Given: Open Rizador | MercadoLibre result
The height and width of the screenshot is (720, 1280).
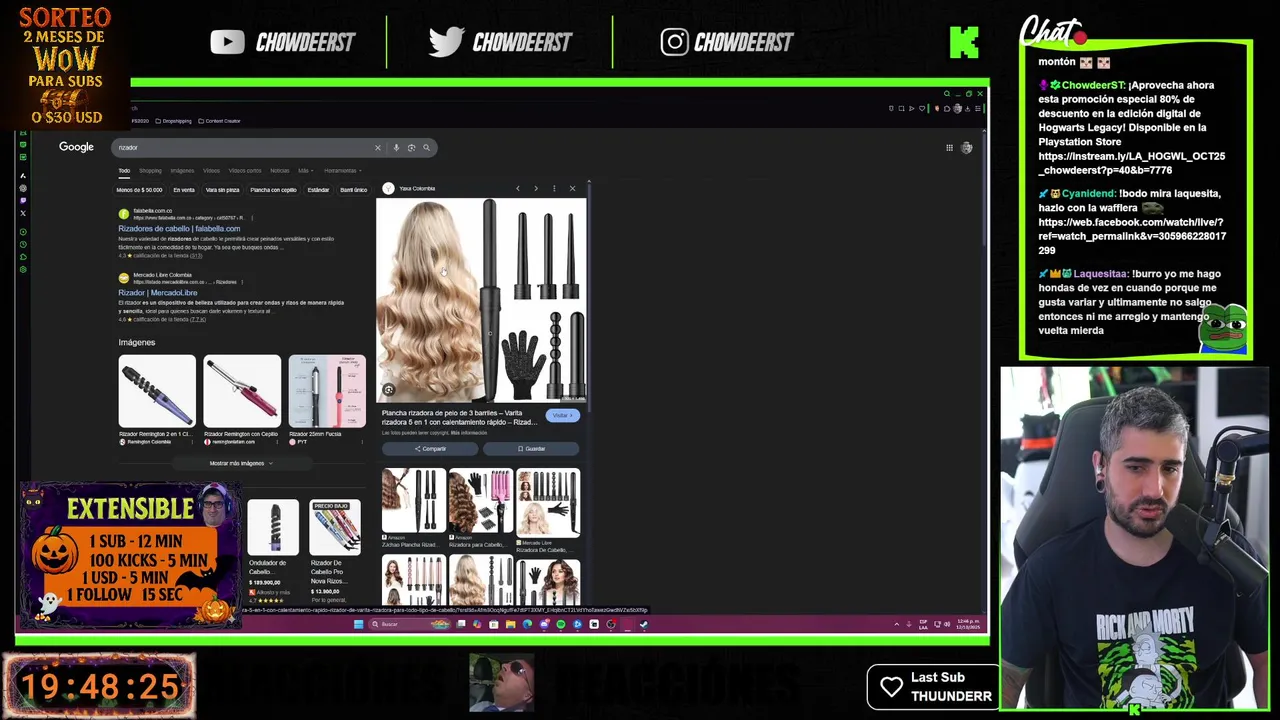Looking at the screenshot, I should pyautogui.click(x=158, y=292).
